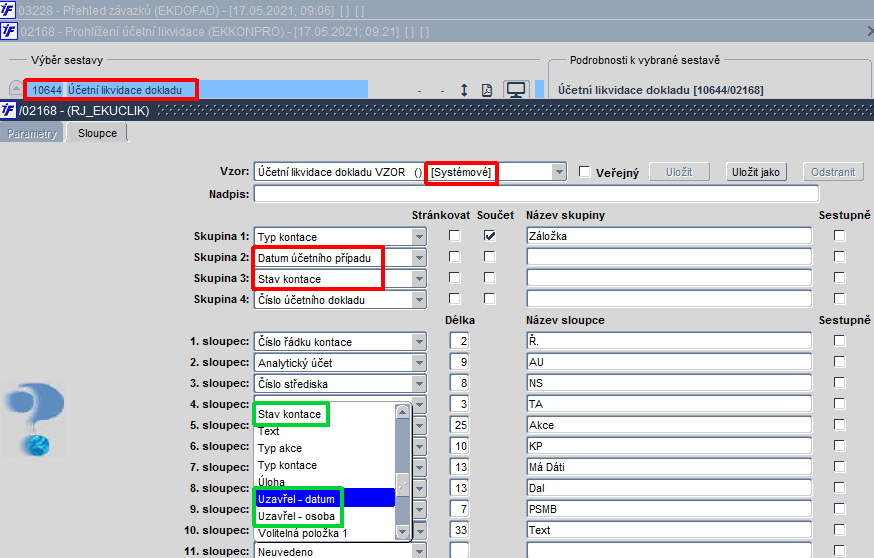Click the iF icon of RJ_EKUCLIK titlebar

(x=8, y=110)
